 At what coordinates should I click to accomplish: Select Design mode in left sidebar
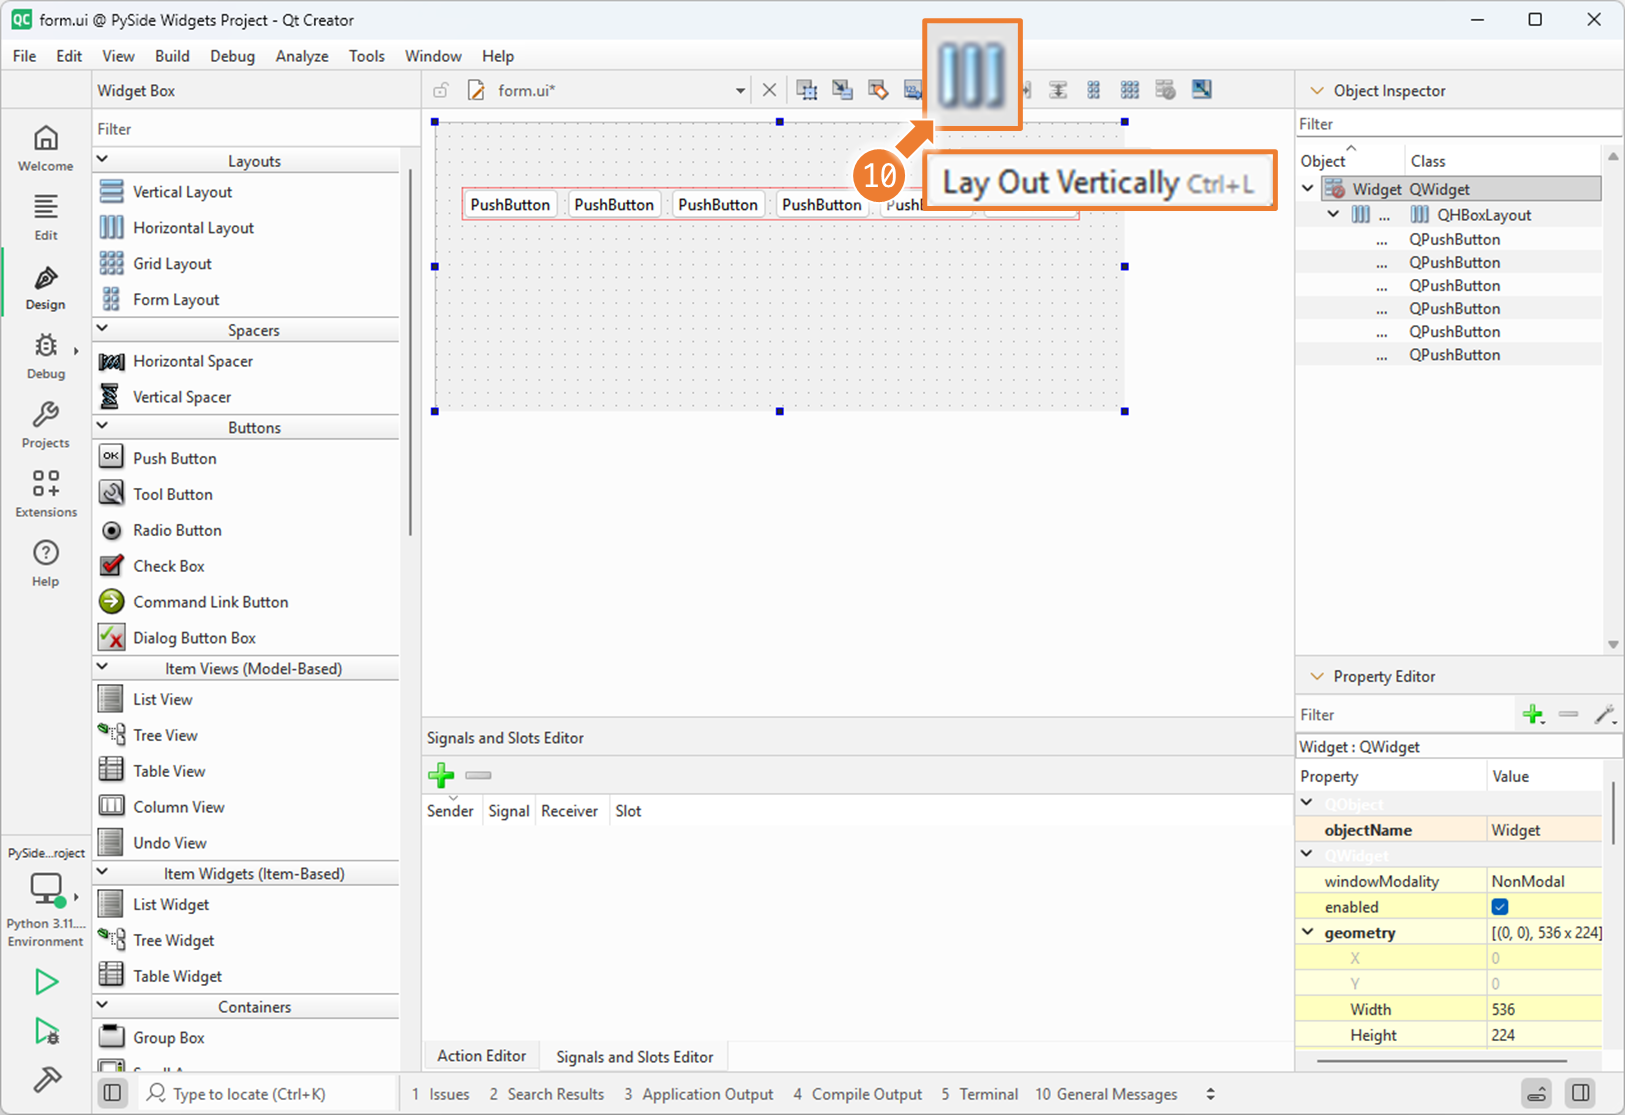(45, 286)
